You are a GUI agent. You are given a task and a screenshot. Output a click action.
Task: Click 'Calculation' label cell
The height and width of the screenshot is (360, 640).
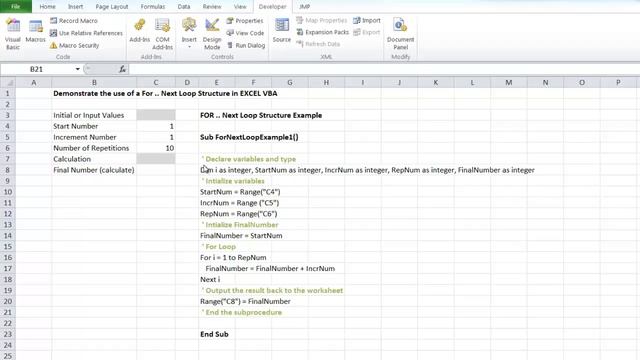point(94,159)
